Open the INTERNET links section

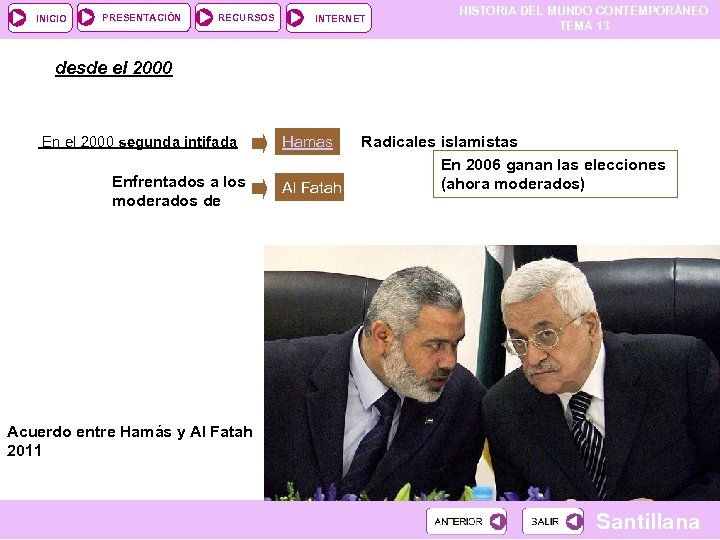click(329, 18)
